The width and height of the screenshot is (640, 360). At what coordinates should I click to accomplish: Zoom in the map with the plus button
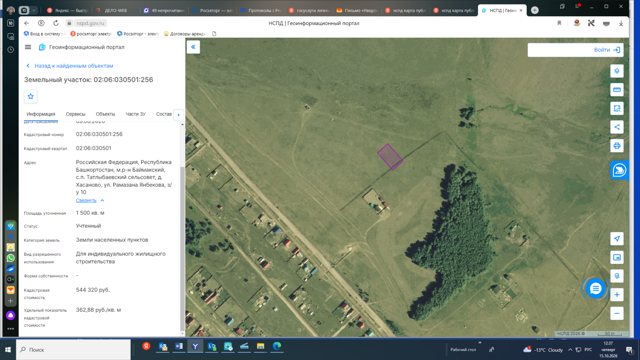[617, 295]
